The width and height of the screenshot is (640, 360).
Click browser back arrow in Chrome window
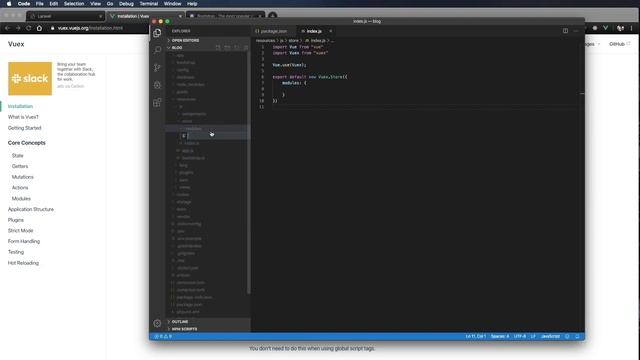(7, 28)
